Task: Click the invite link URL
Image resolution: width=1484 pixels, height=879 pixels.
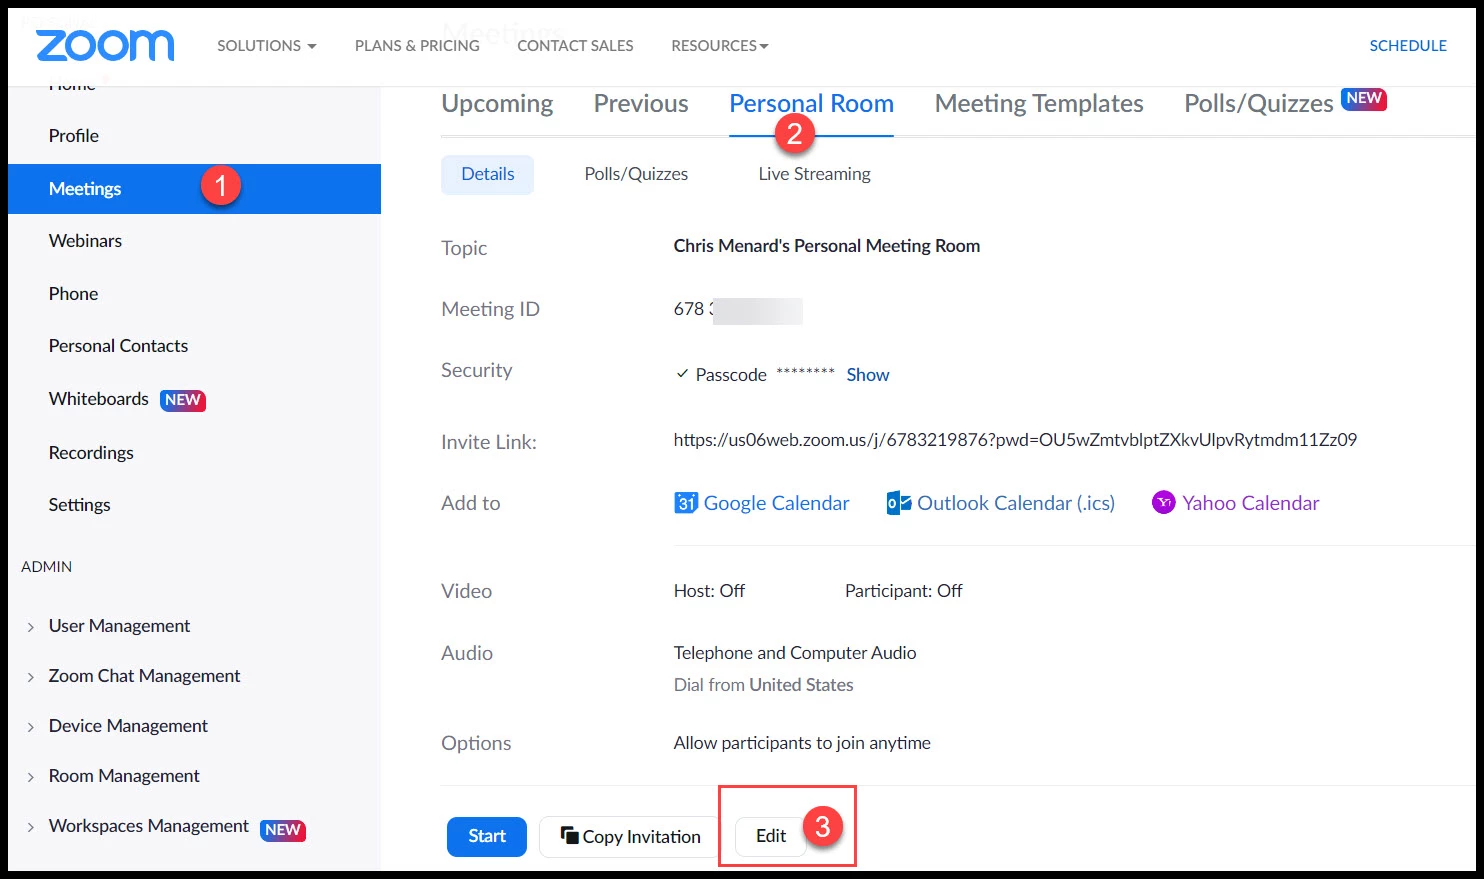Action: (x=1015, y=440)
